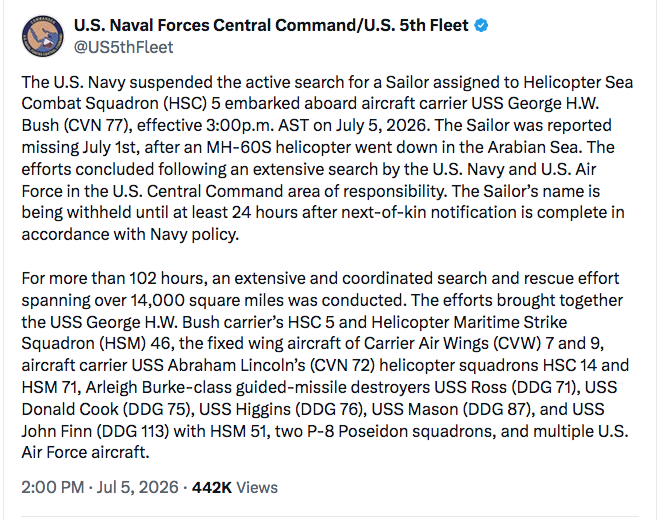Click the blue verified checkmark badge
This screenshot has height=520, width=657.
click(x=481, y=26)
